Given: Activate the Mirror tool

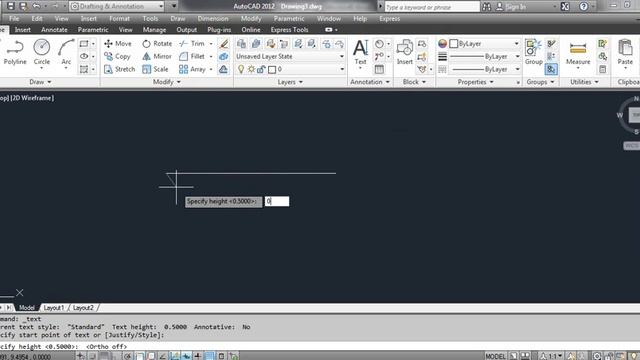Looking at the screenshot, I should (157, 56).
